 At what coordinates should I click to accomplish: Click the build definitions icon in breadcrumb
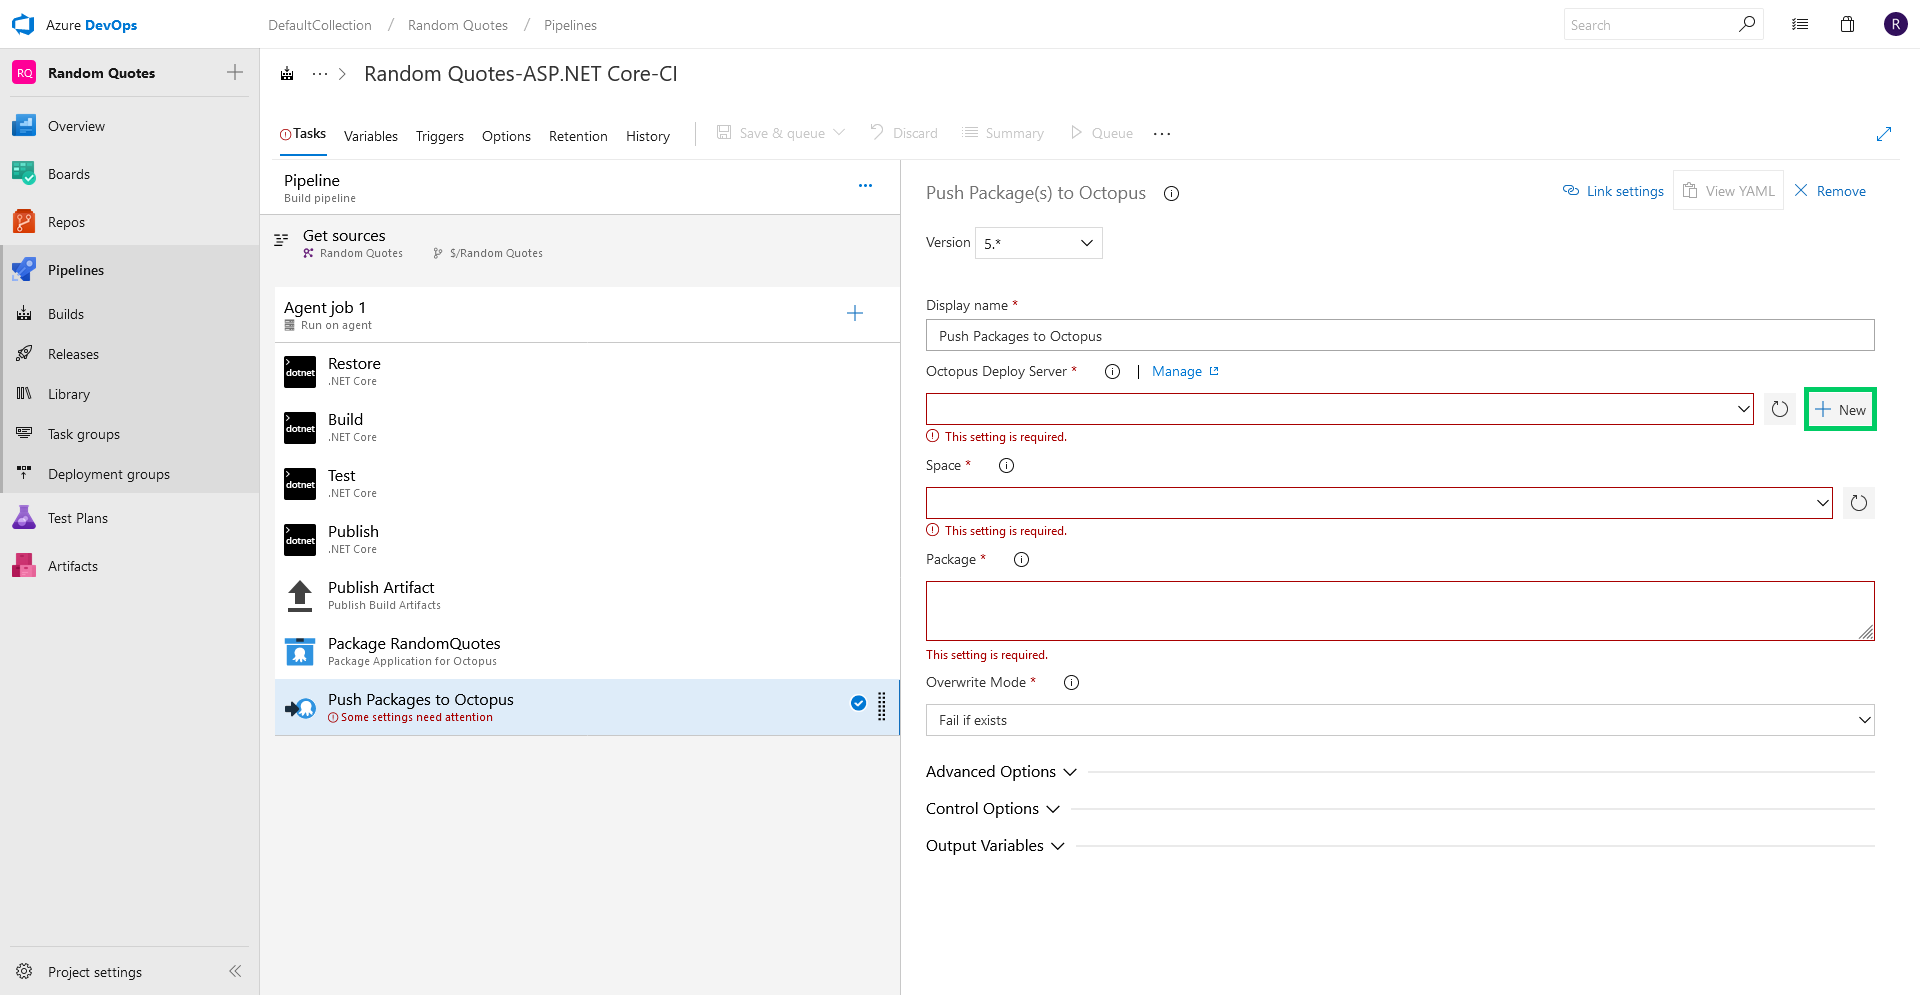click(x=287, y=74)
